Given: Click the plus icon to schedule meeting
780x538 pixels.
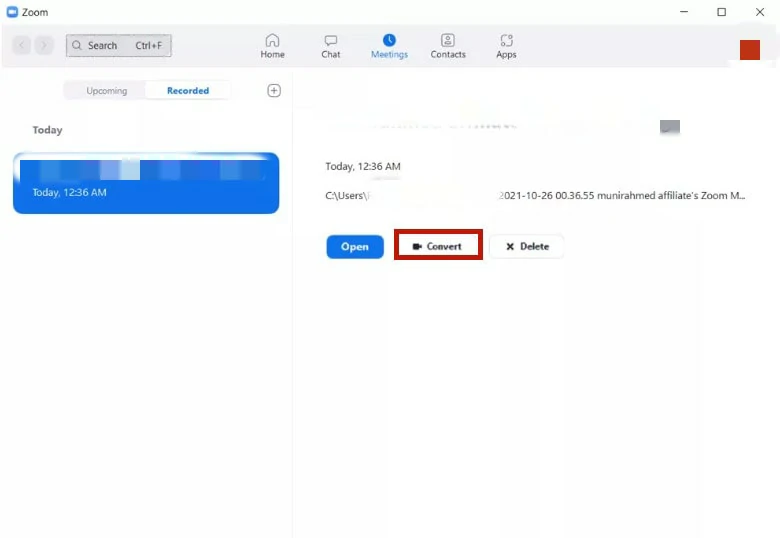Looking at the screenshot, I should [x=274, y=90].
